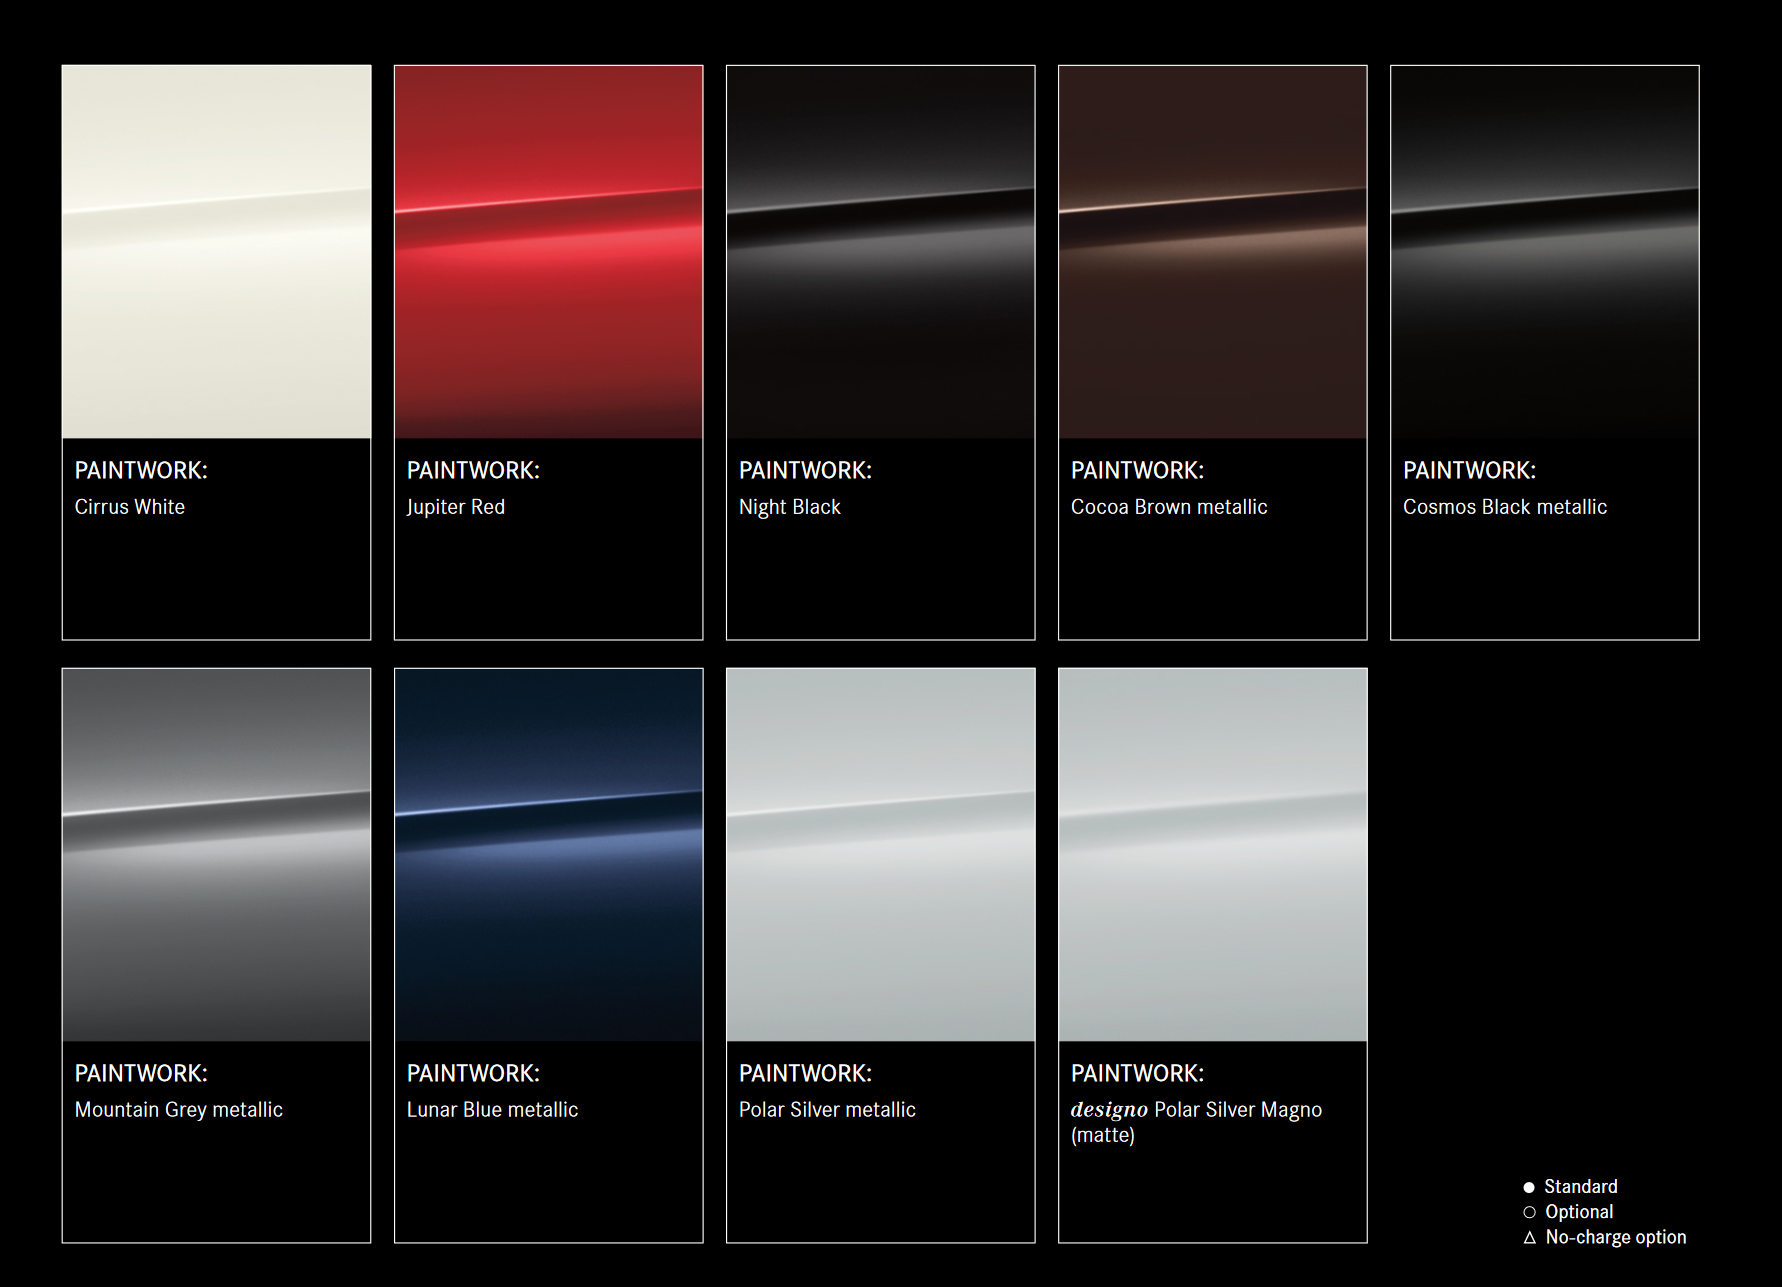Select the Cirrus White paint swatch
This screenshot has height=1287, width=1782.
click(216, 252)
